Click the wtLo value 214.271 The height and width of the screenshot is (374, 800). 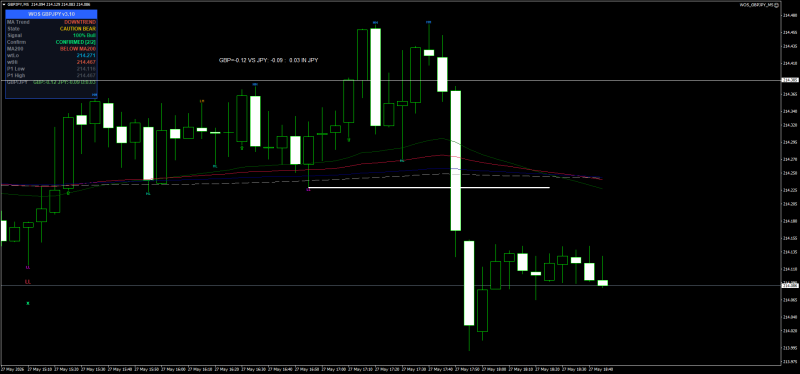pos(86,55)
